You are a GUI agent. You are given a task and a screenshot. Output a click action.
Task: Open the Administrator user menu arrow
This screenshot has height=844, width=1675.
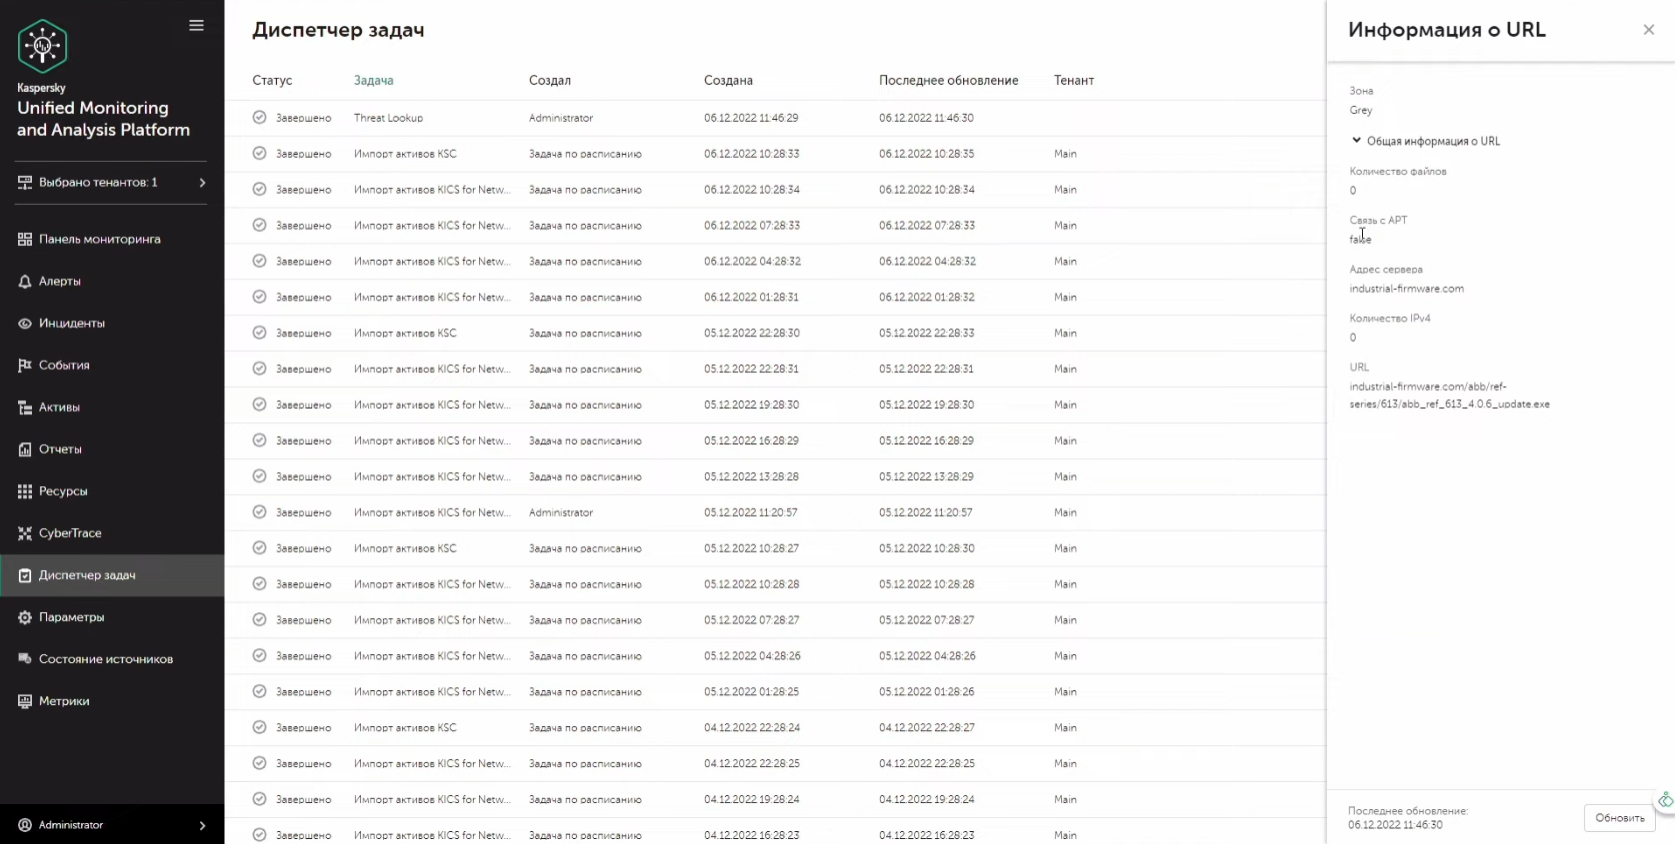(x=202, y=826)
